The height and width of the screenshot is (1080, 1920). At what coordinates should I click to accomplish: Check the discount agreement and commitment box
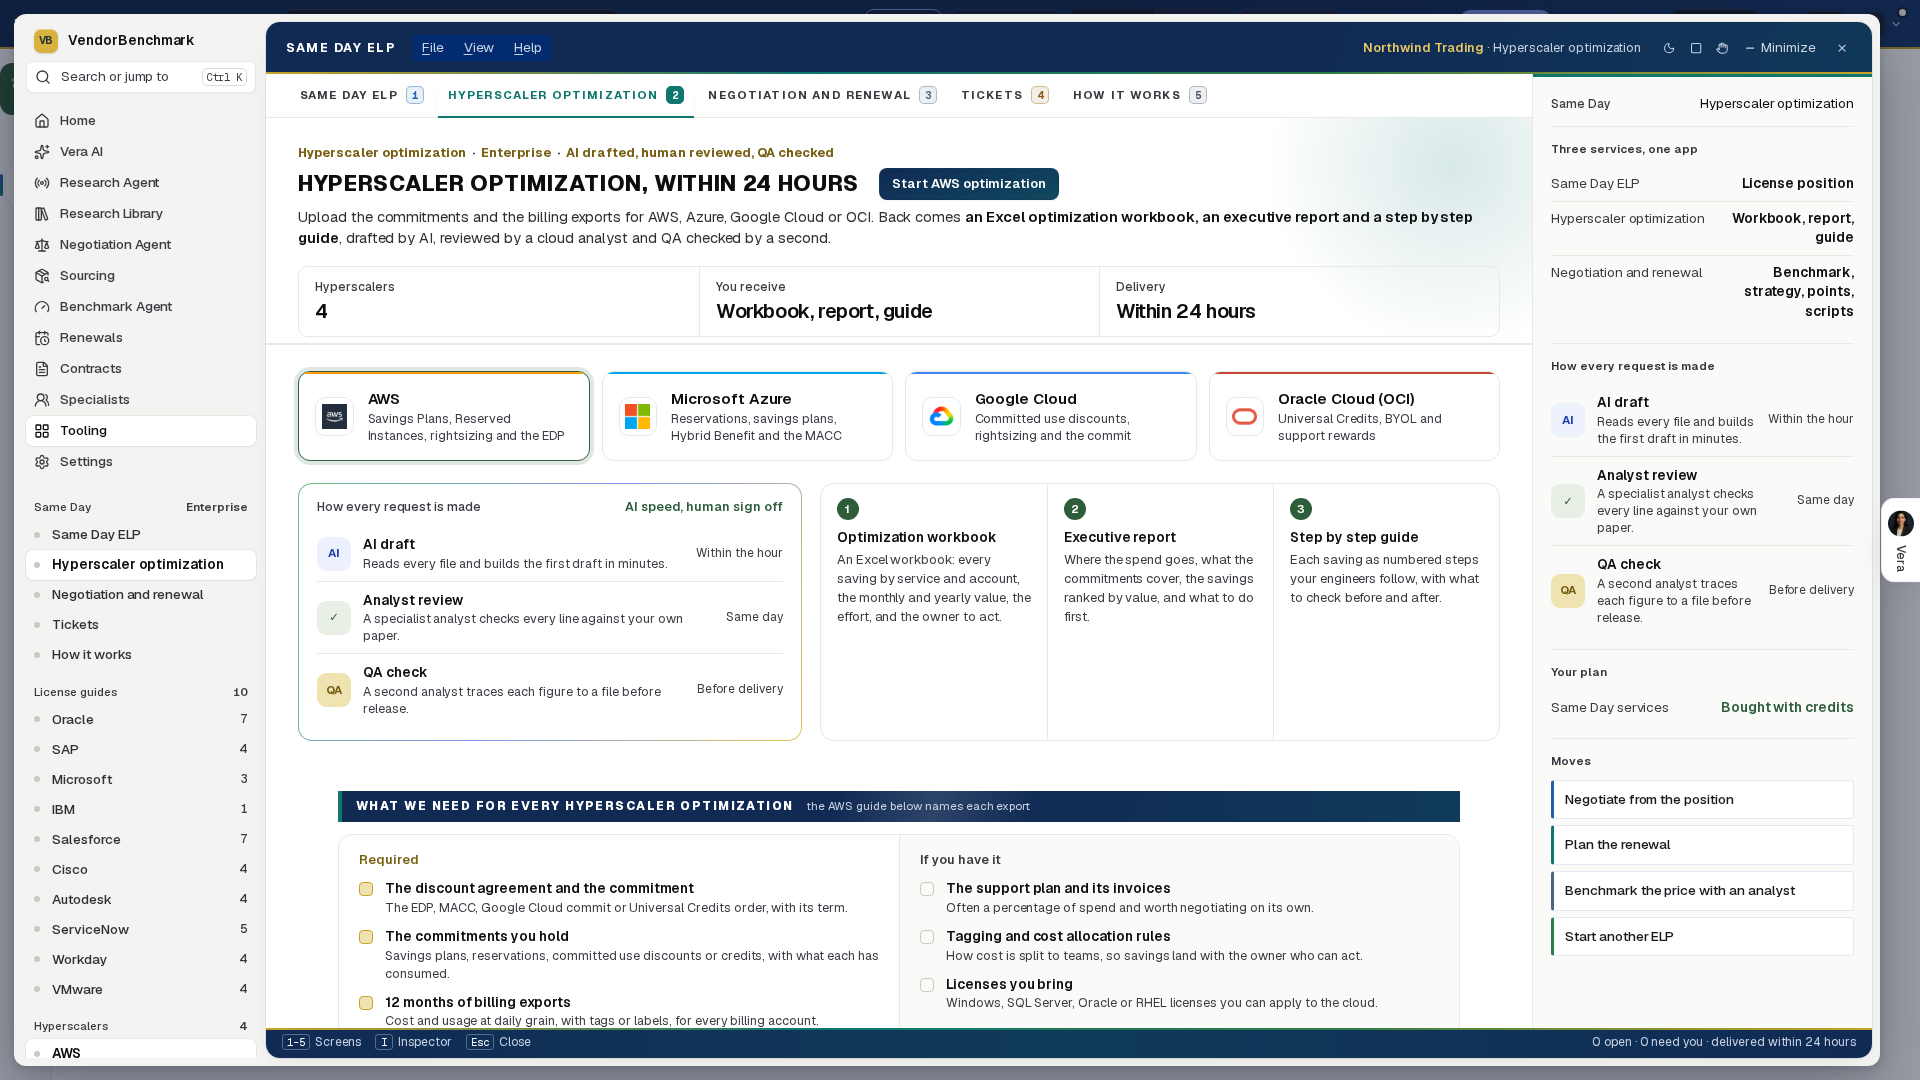366,889
